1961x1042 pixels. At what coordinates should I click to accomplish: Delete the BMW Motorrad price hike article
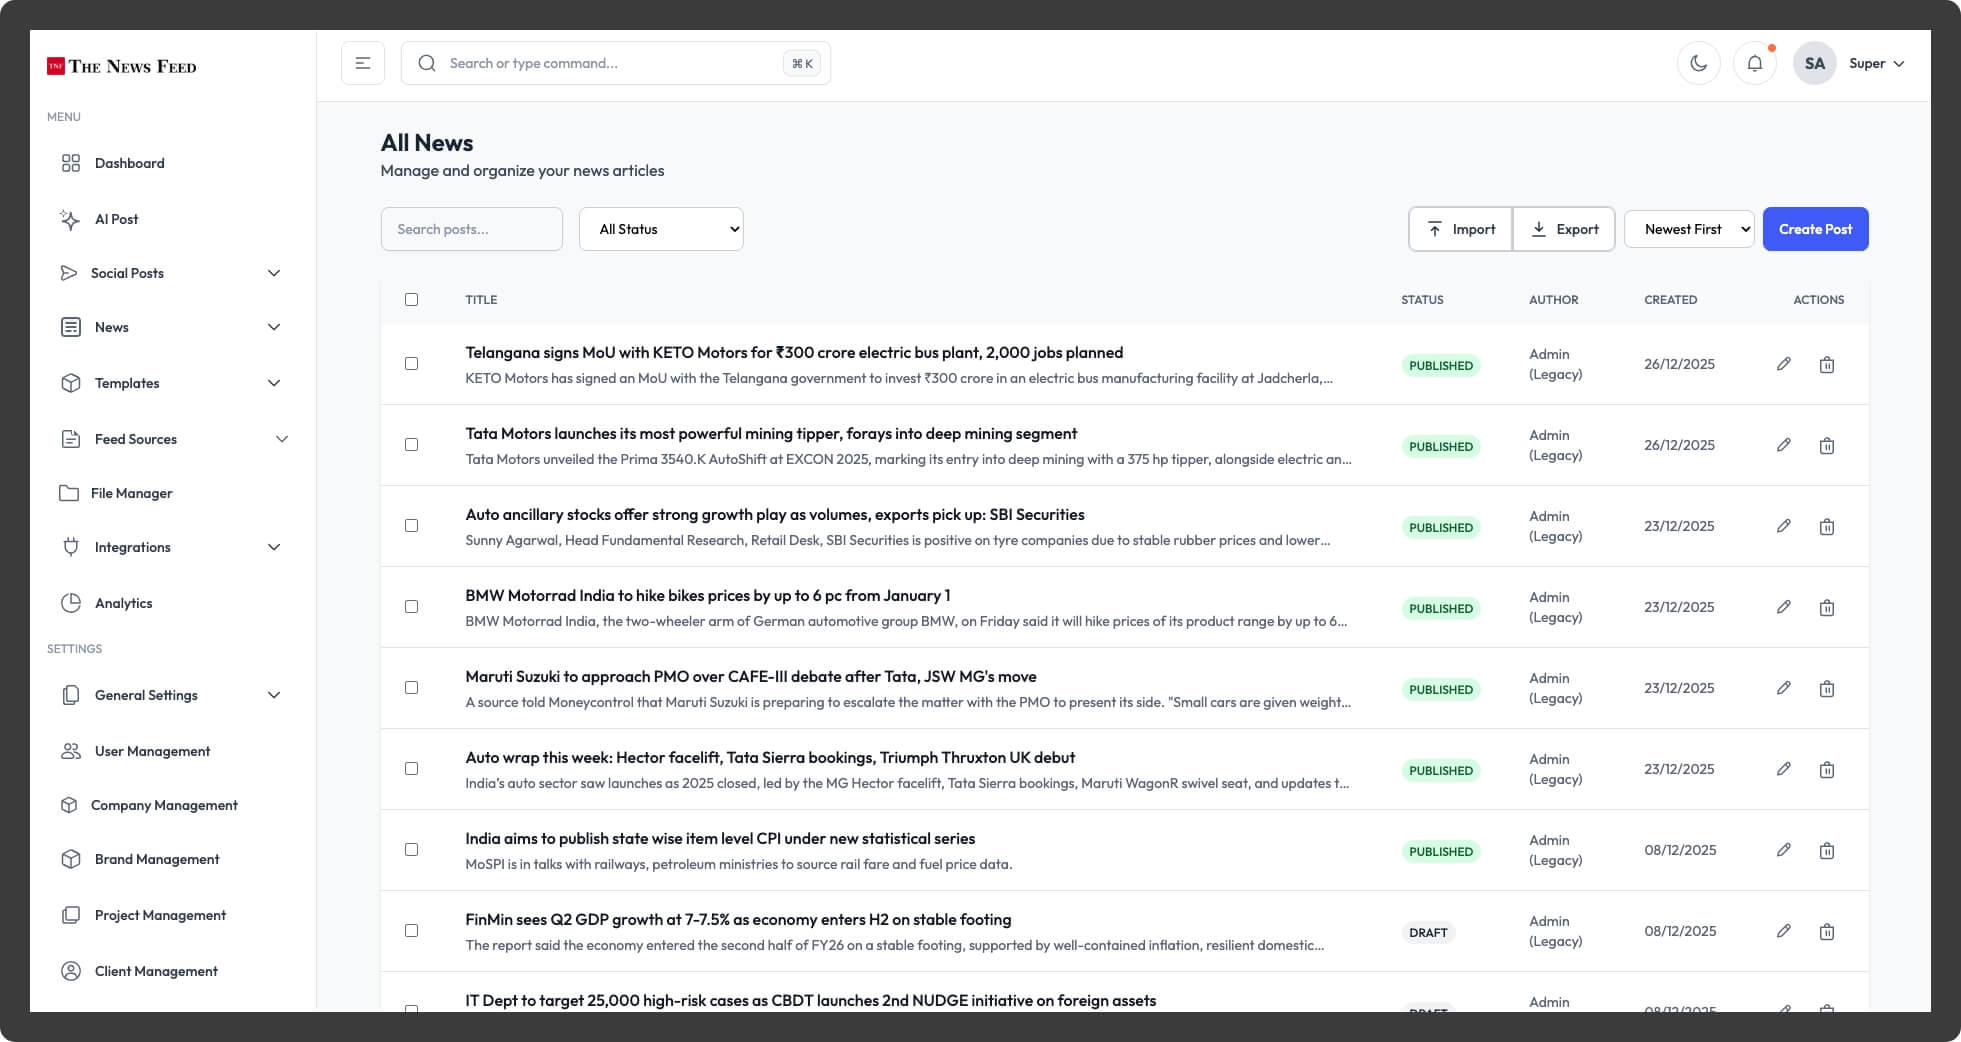point(1828,607)
